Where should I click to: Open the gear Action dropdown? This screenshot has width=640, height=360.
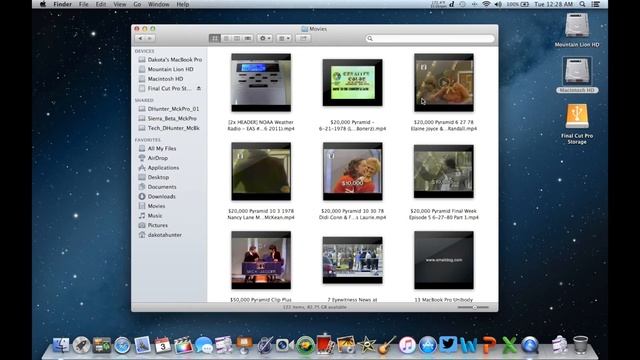pyautogui.click(x=264, y=38)
